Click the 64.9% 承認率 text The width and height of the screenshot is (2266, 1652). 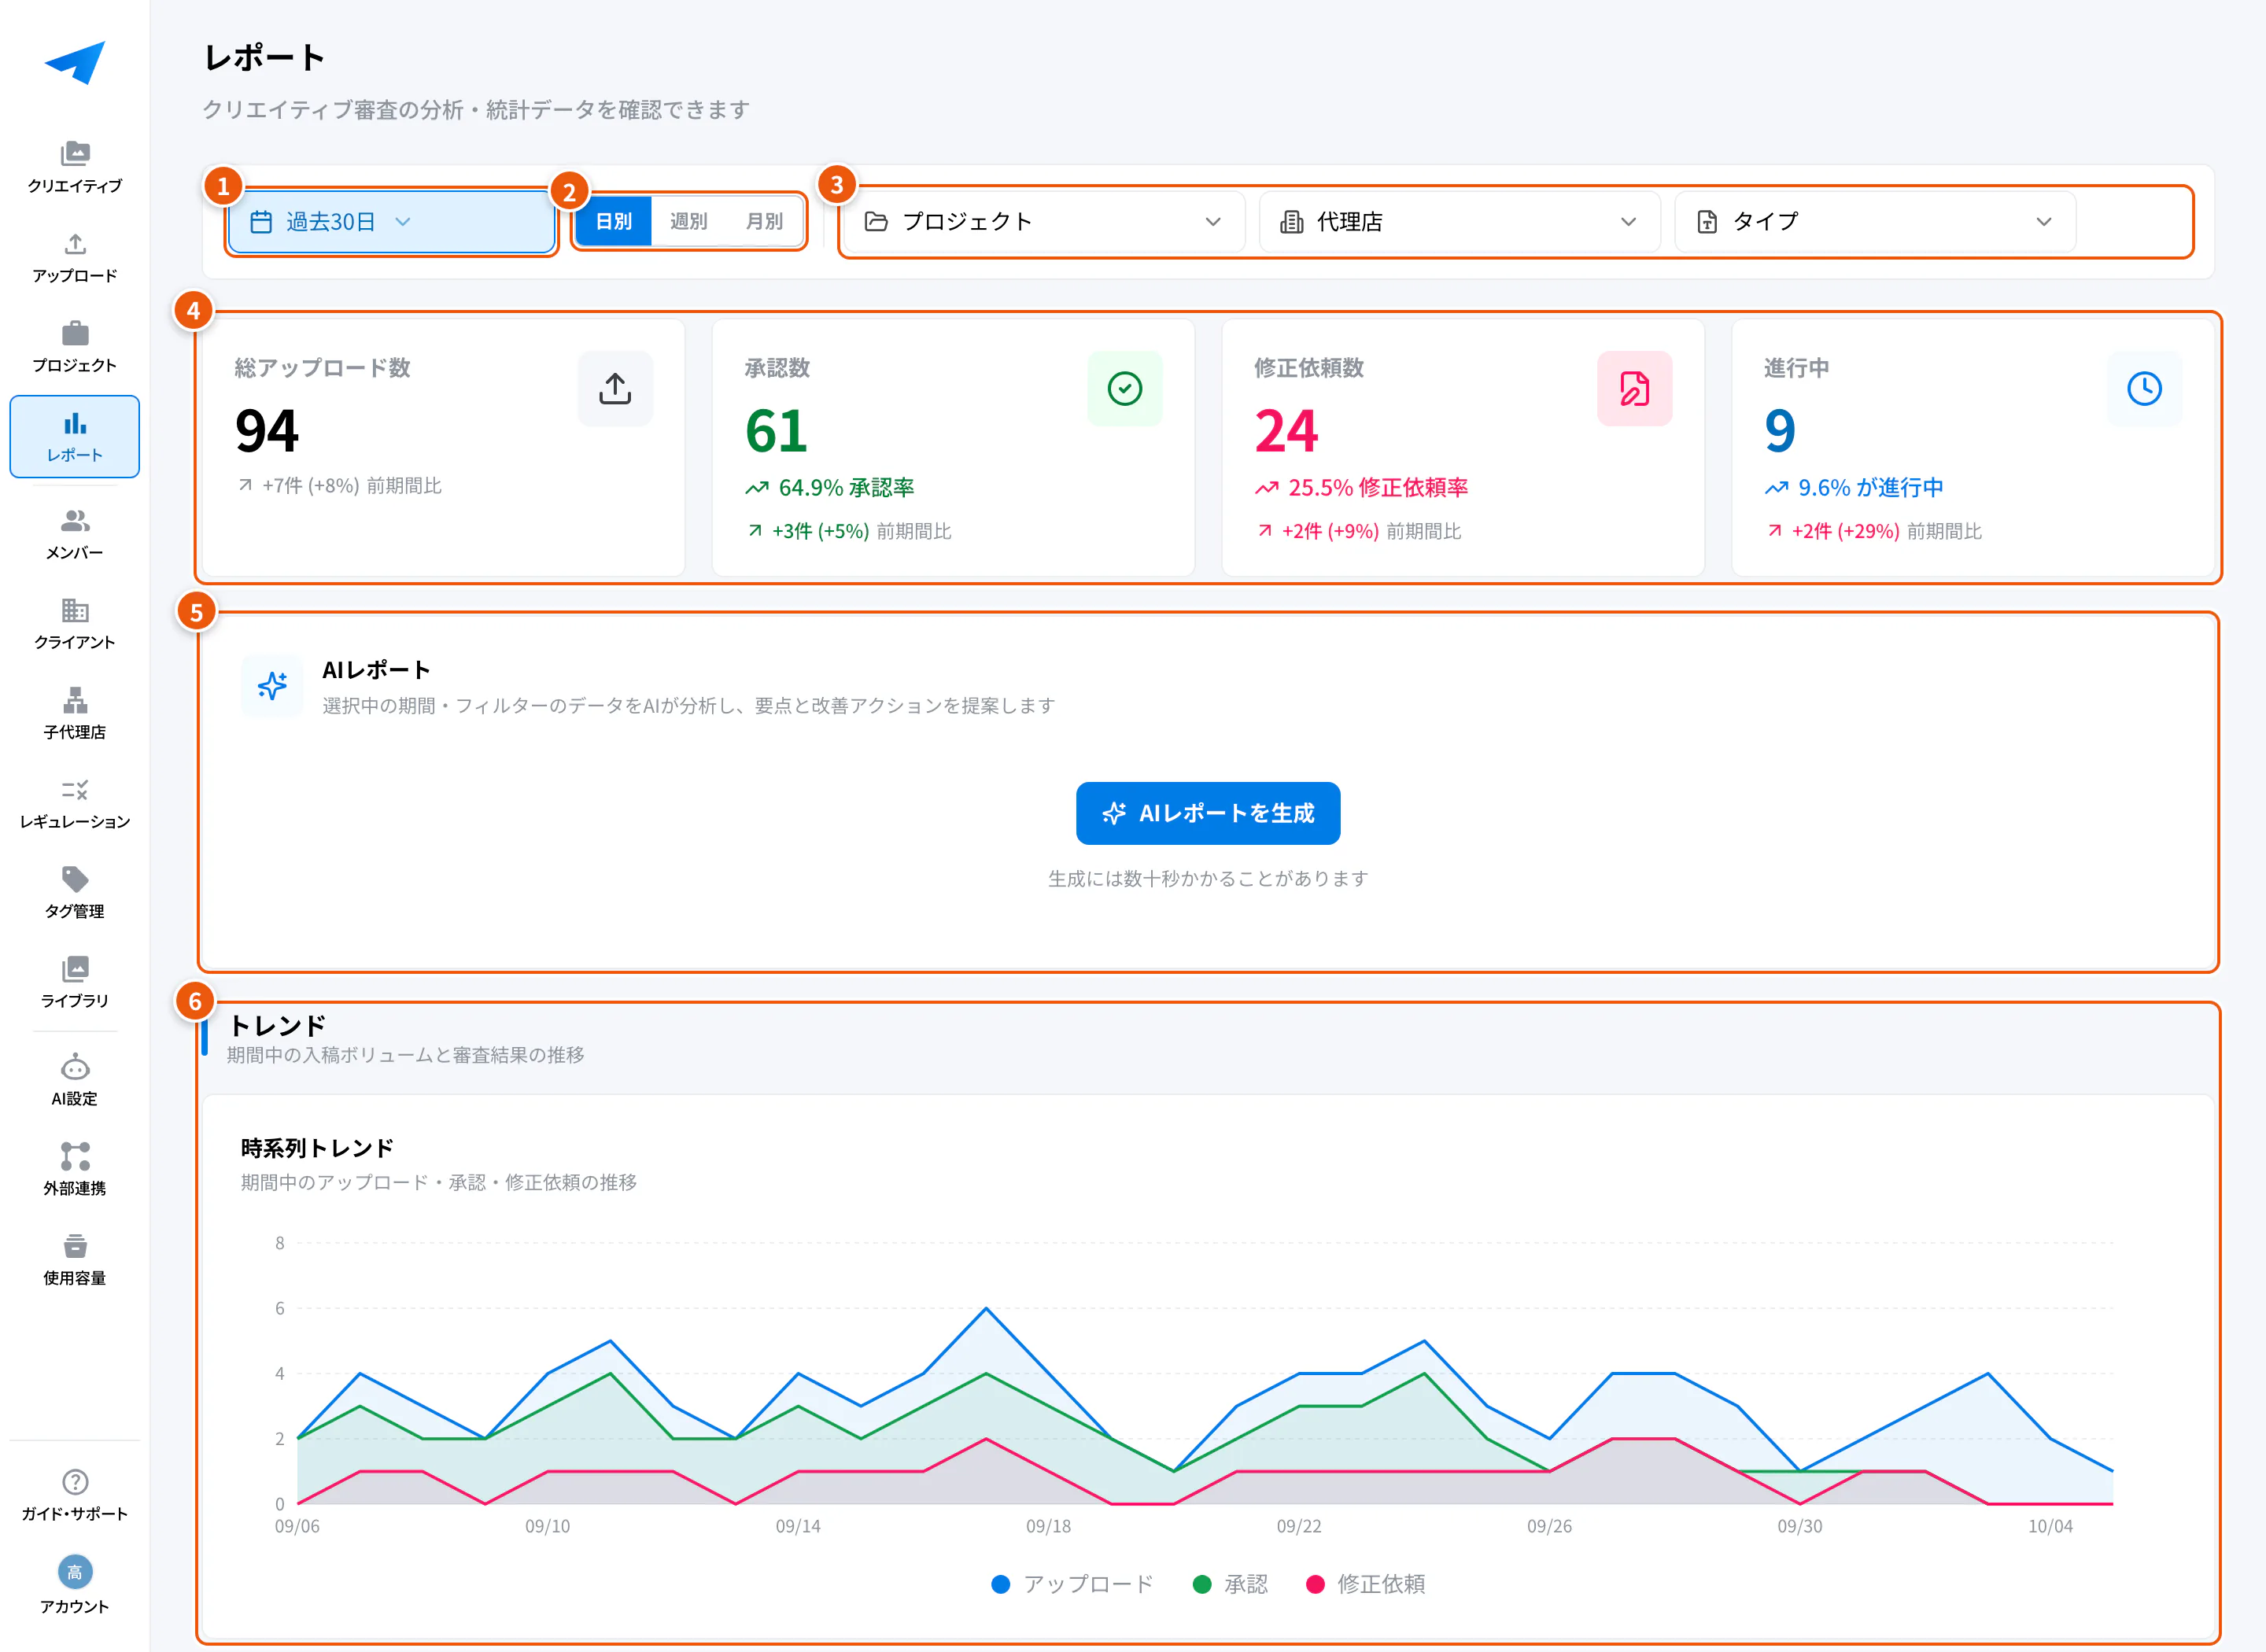click(846, 488)
